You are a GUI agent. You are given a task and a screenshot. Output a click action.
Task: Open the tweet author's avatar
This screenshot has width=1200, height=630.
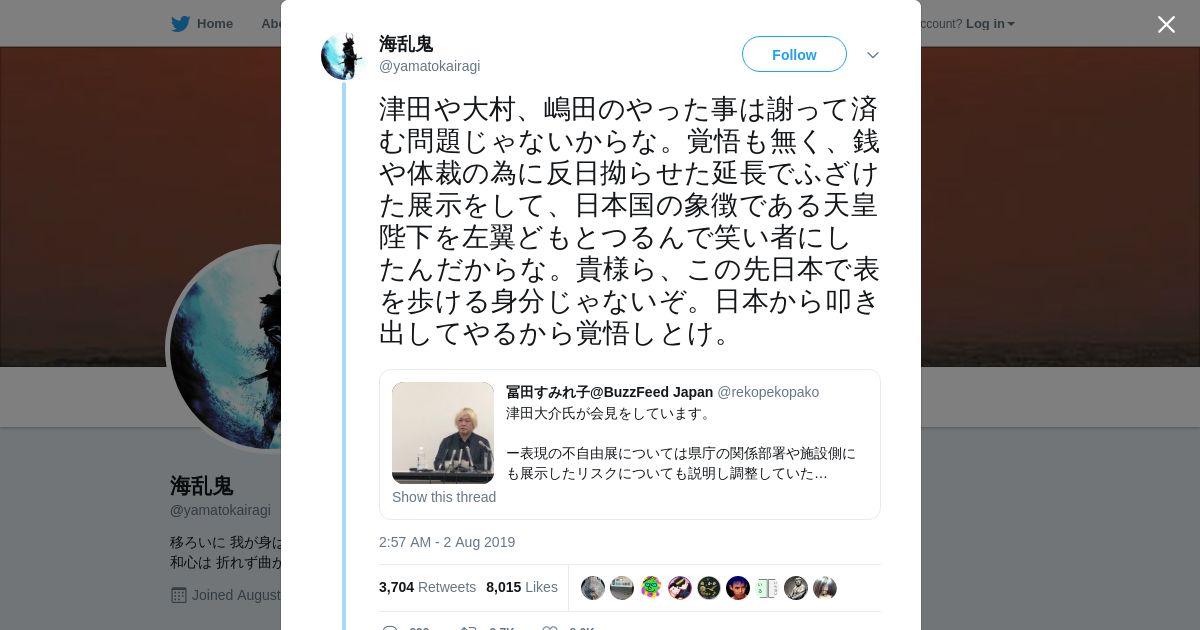(x=342, y=56)
